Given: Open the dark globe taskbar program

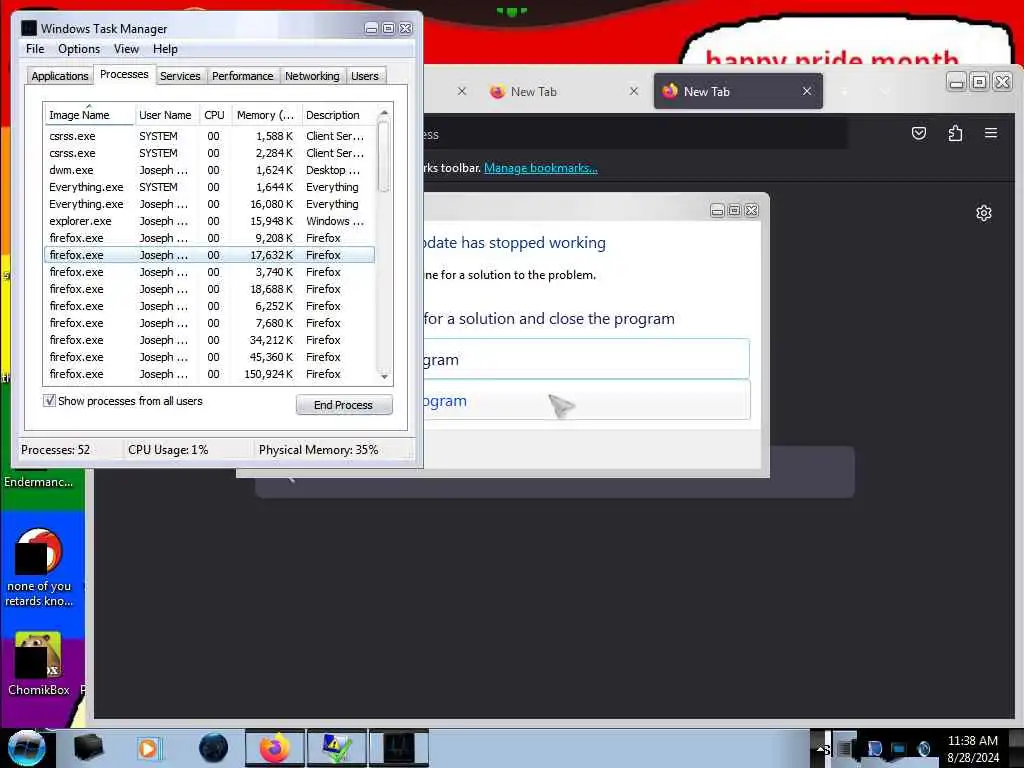Looking at the screenshot, I should pyautogui.click(x=214, y=748).
